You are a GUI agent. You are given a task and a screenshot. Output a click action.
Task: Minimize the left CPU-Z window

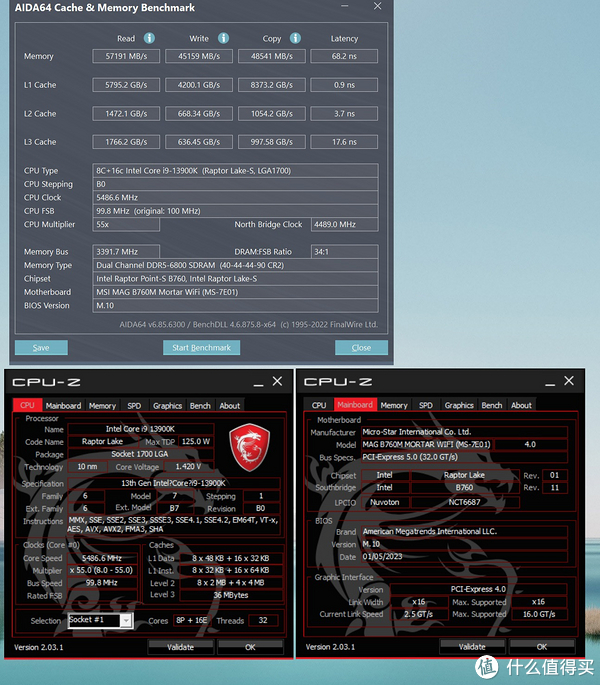point(258,383)
